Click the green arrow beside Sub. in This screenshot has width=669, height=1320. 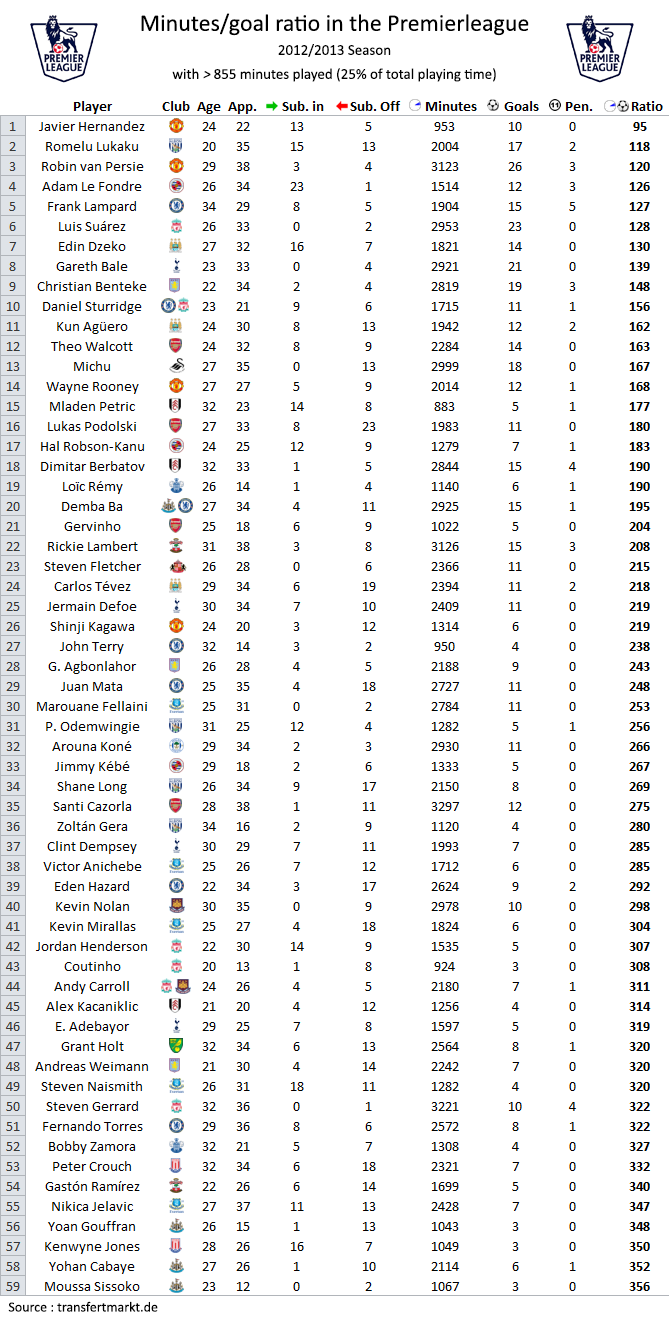pyautogui.click(x=273, y=106)
